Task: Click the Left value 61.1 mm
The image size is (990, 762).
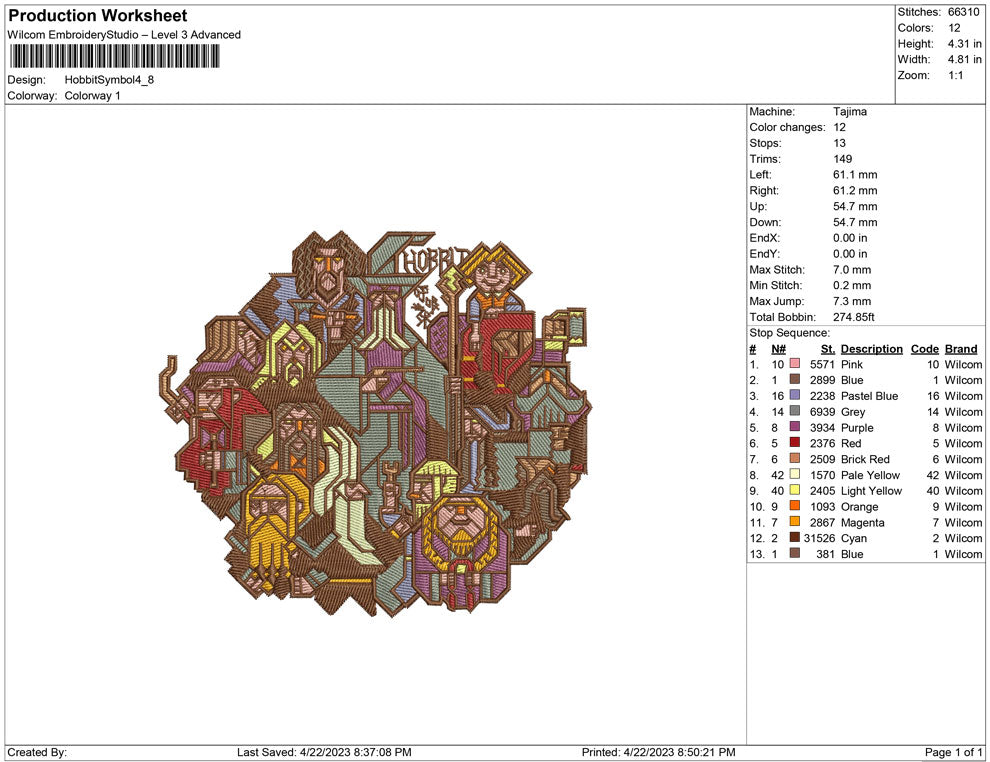Action: [855, 174]
